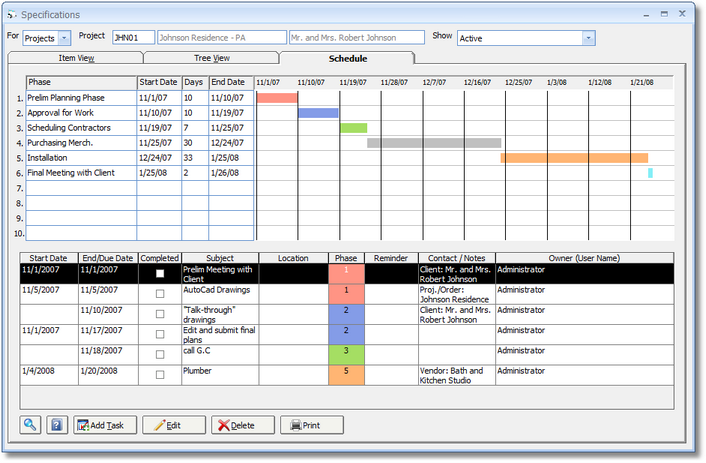This screenshot has height=463, width=706.
Task: Select the cyan Final Meeting Gantt bar
Action: [x=650, y=172]
